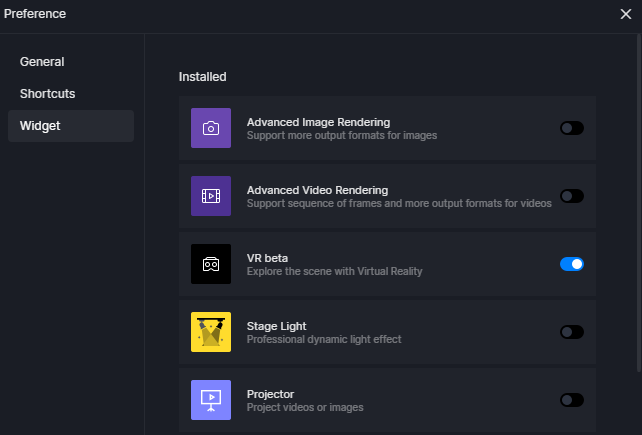This screenshot has height=435, width=642.
Task: Go to the Shortcuts section
Action: [48, 94]
